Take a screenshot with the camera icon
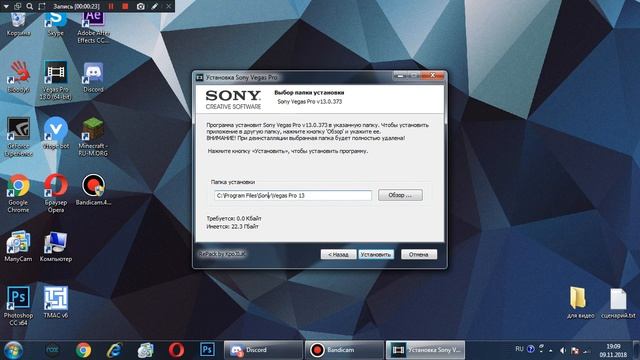Image resolution: width=640 pixels, height=360 pixels. (140, 6)
